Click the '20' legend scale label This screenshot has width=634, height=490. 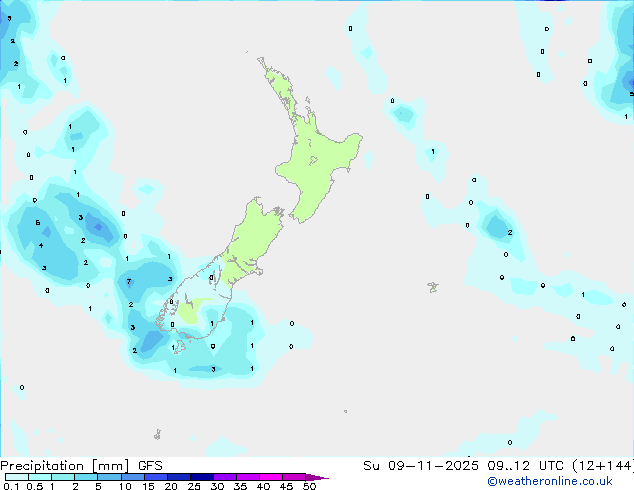pos(171,486)
